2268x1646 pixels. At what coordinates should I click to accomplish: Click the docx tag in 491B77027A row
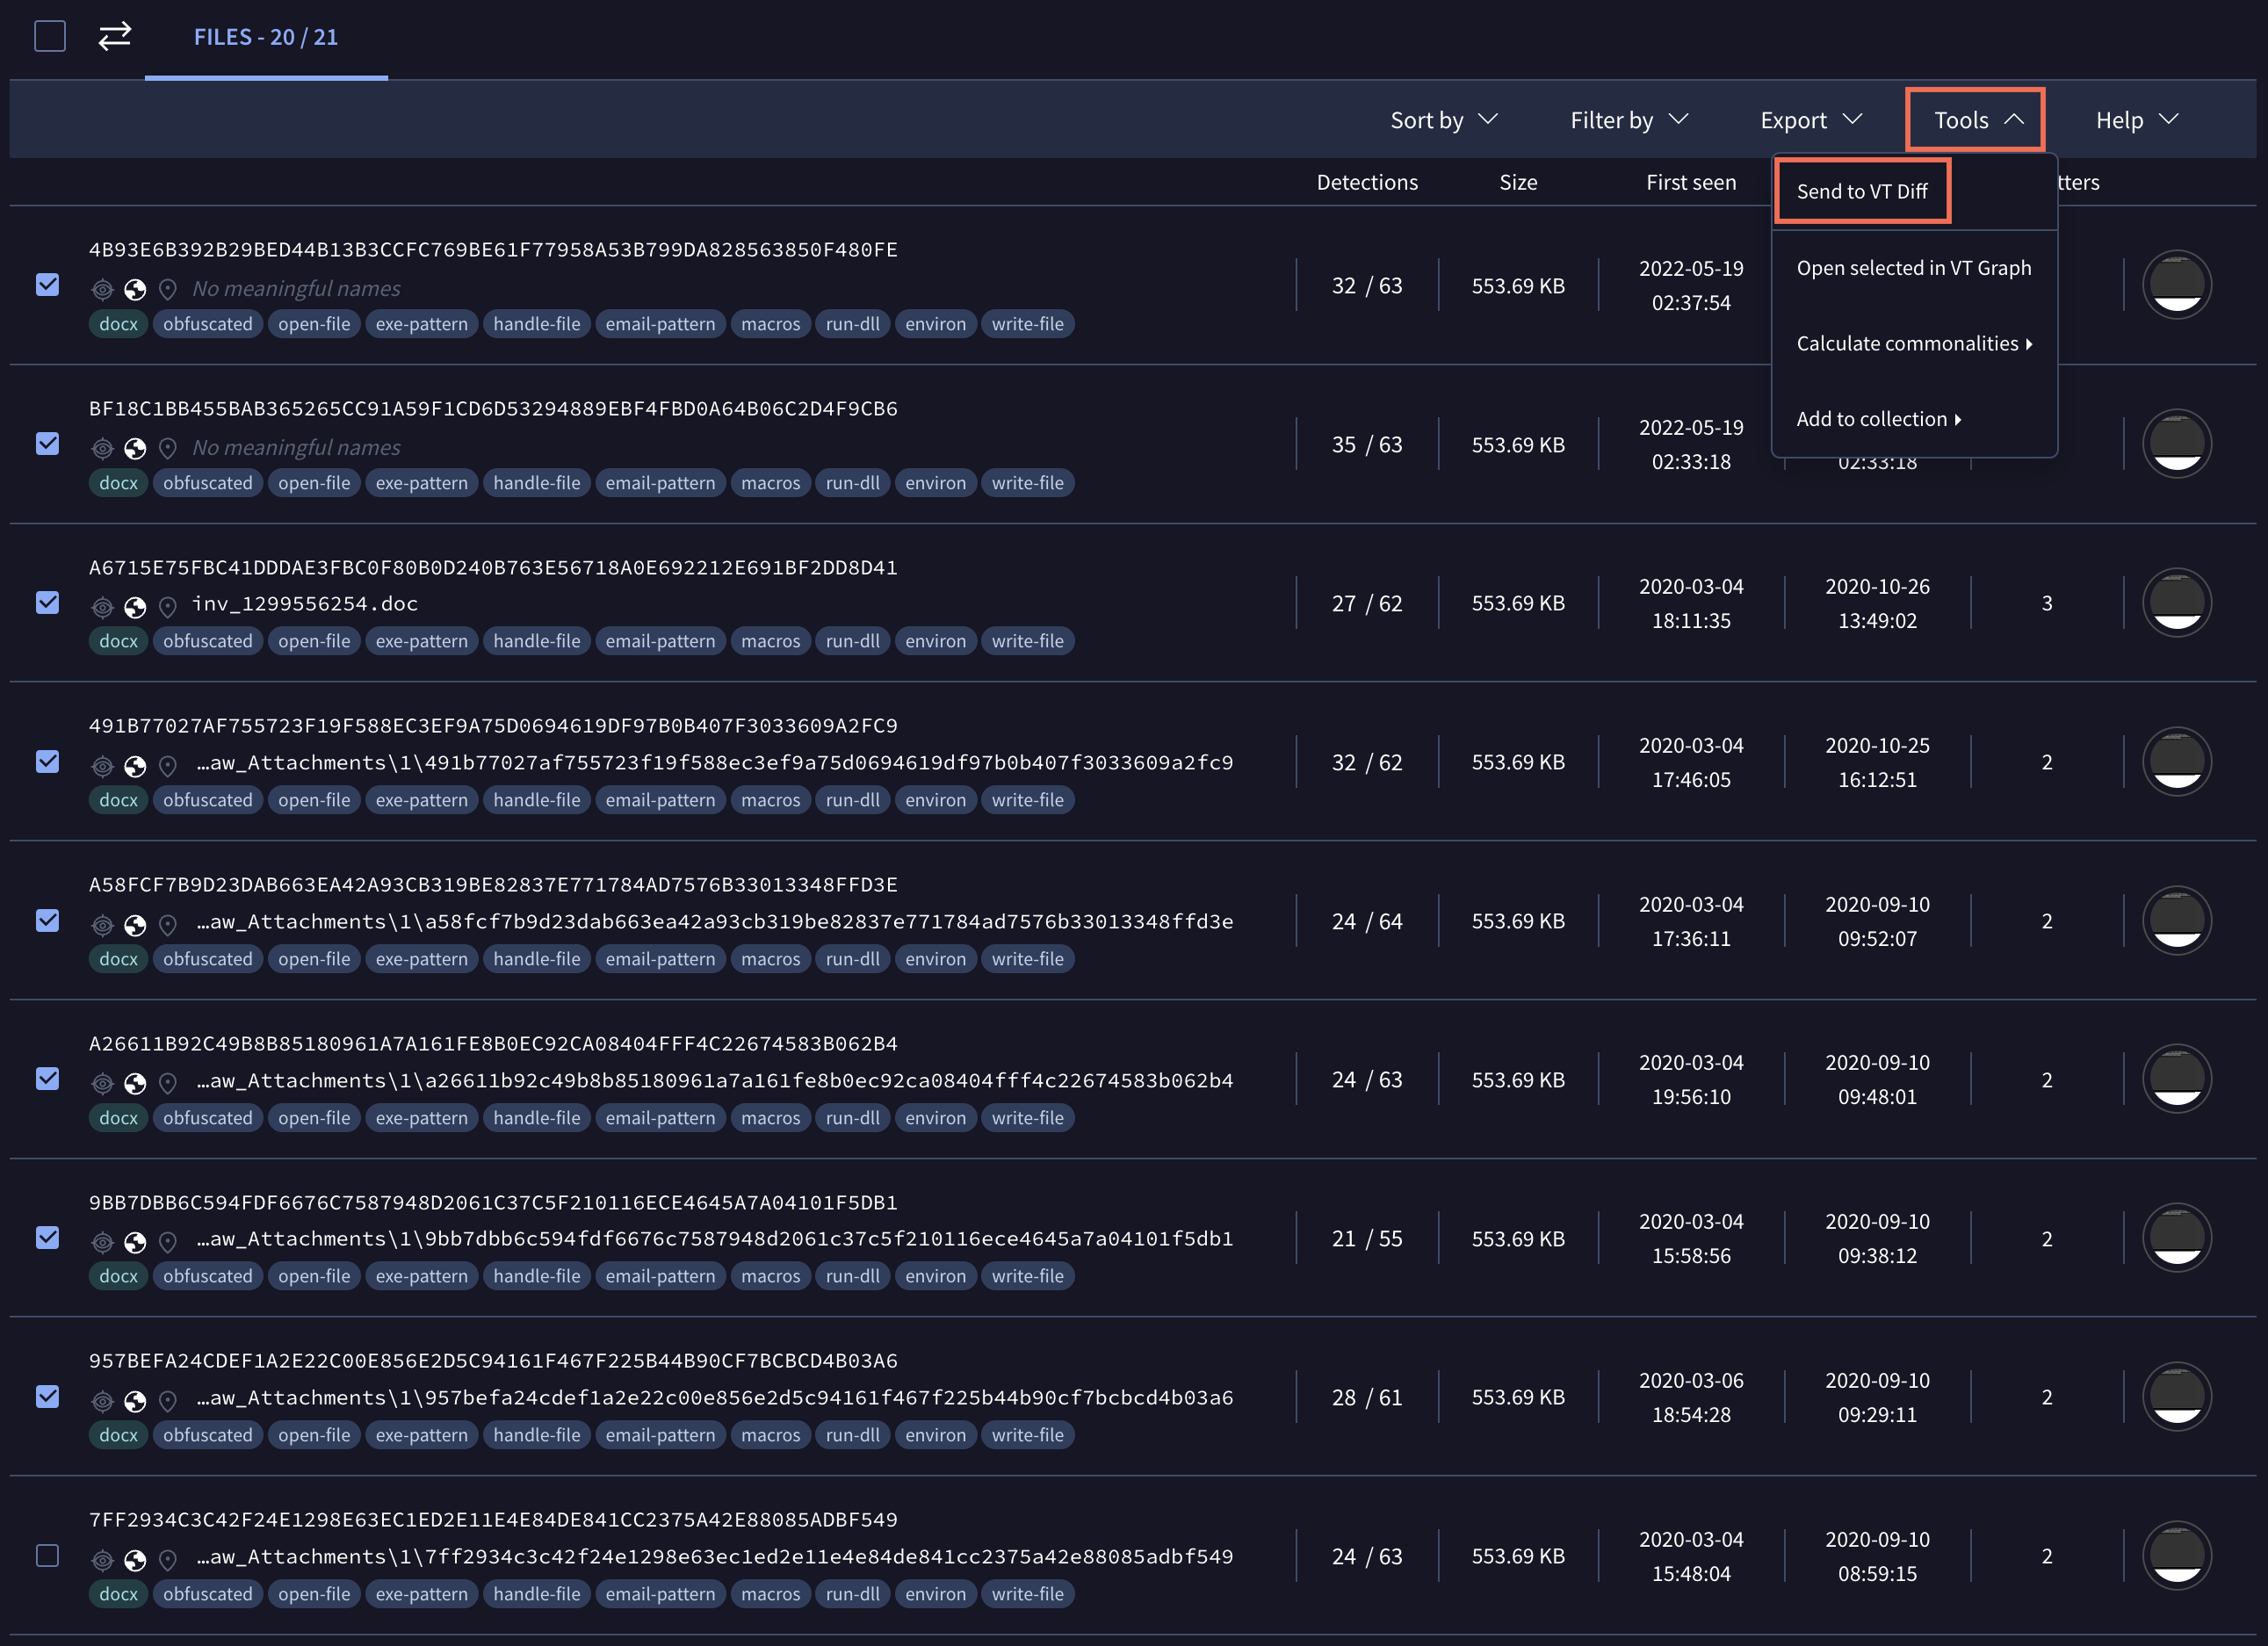[x=118, y=800]
